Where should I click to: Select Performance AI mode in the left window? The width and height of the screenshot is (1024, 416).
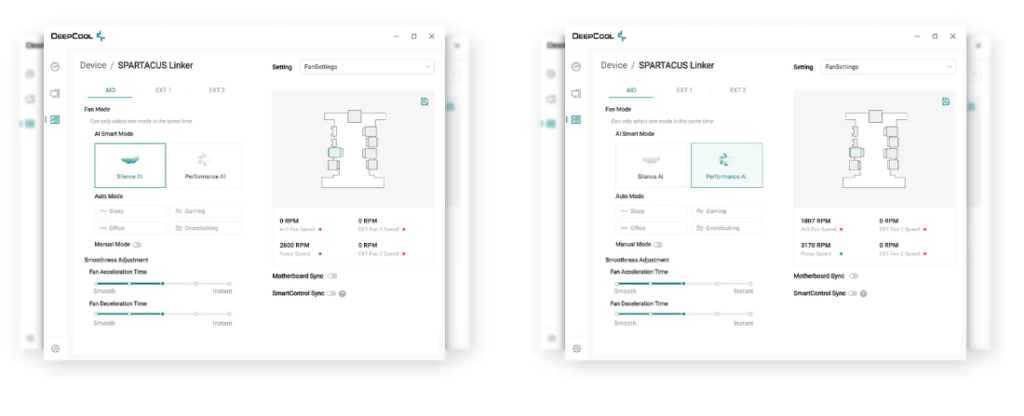(x=205, y=165)
